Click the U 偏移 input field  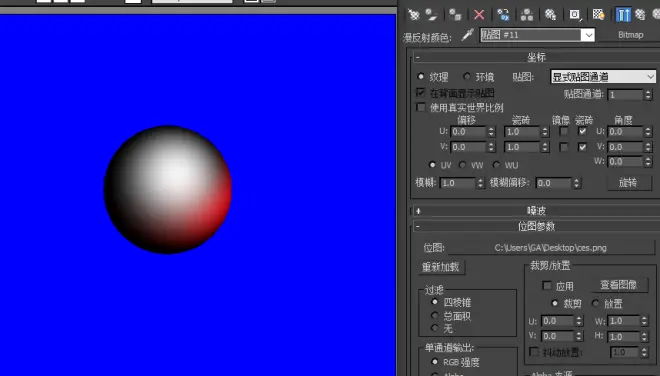[468, 132]
